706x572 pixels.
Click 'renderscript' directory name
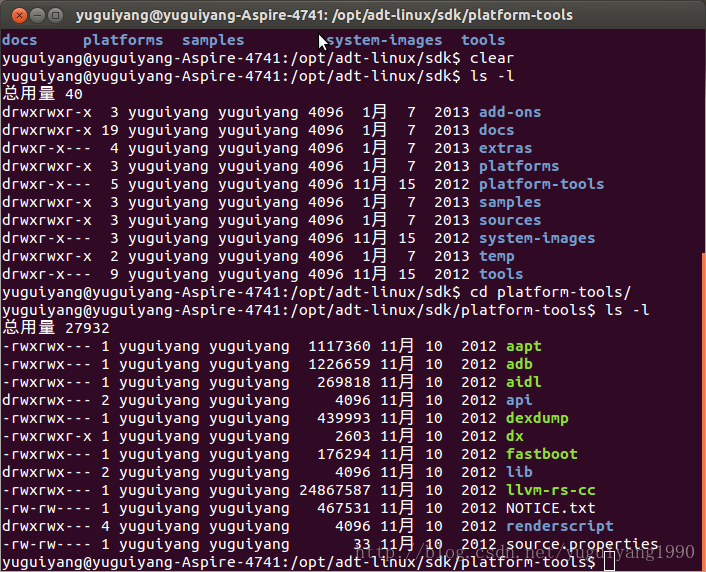point(559,527)
